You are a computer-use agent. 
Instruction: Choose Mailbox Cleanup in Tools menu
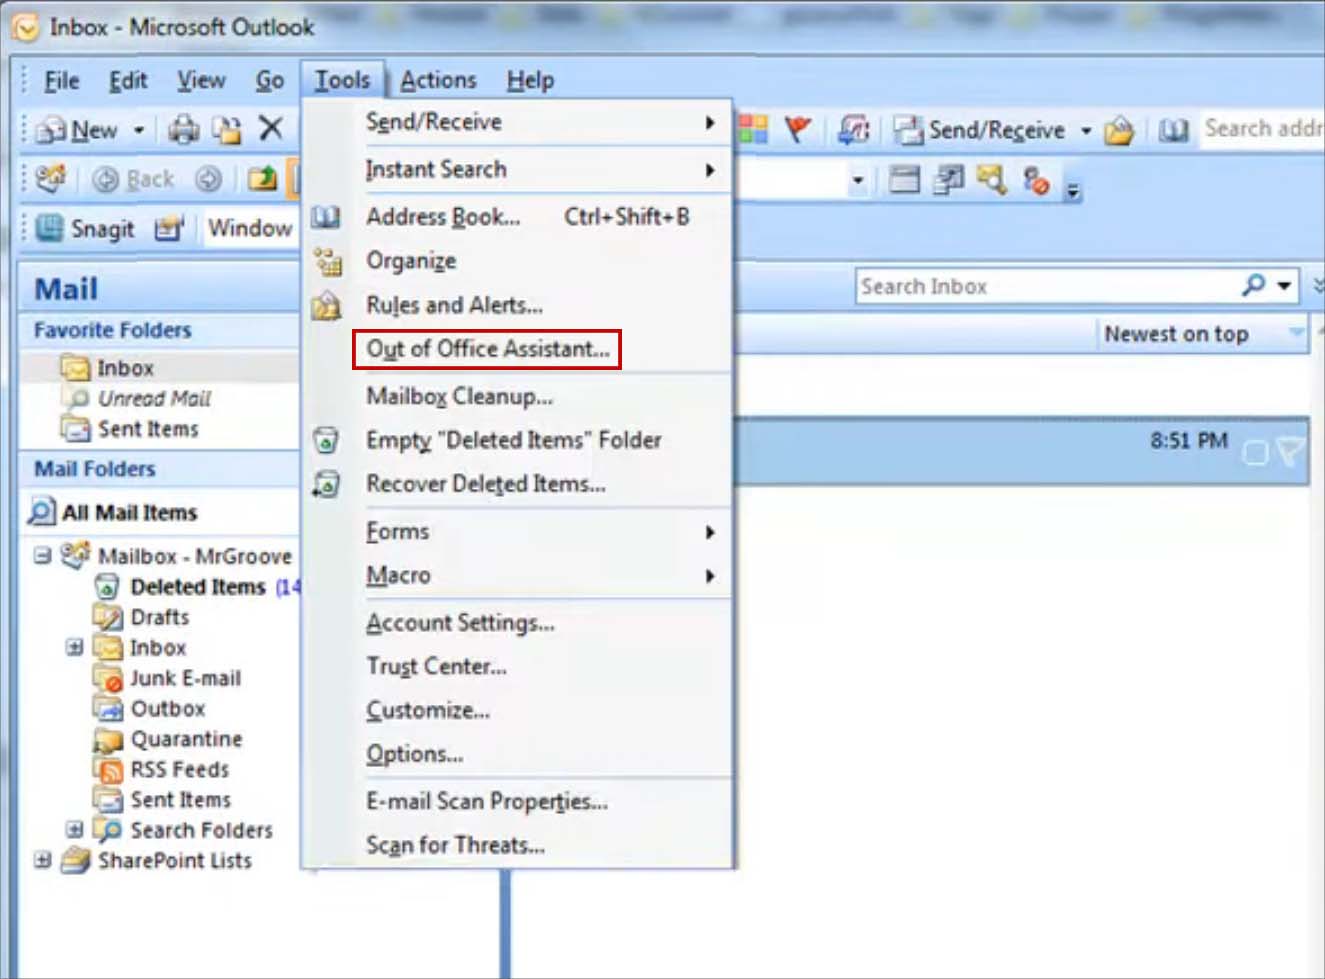518,396
